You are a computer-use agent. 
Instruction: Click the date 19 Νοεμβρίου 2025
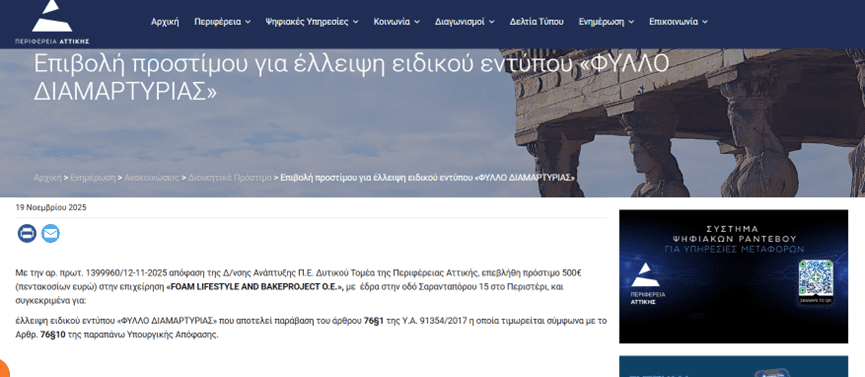[51, 208]
